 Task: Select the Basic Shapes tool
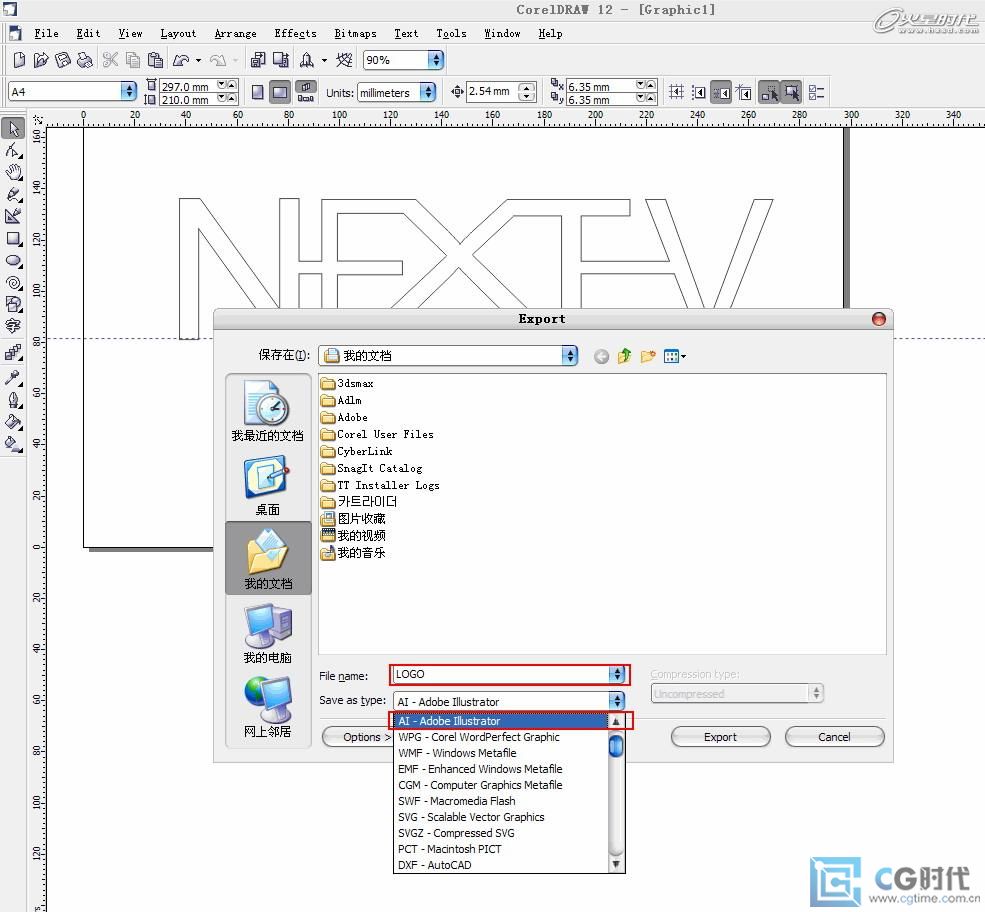13,305
